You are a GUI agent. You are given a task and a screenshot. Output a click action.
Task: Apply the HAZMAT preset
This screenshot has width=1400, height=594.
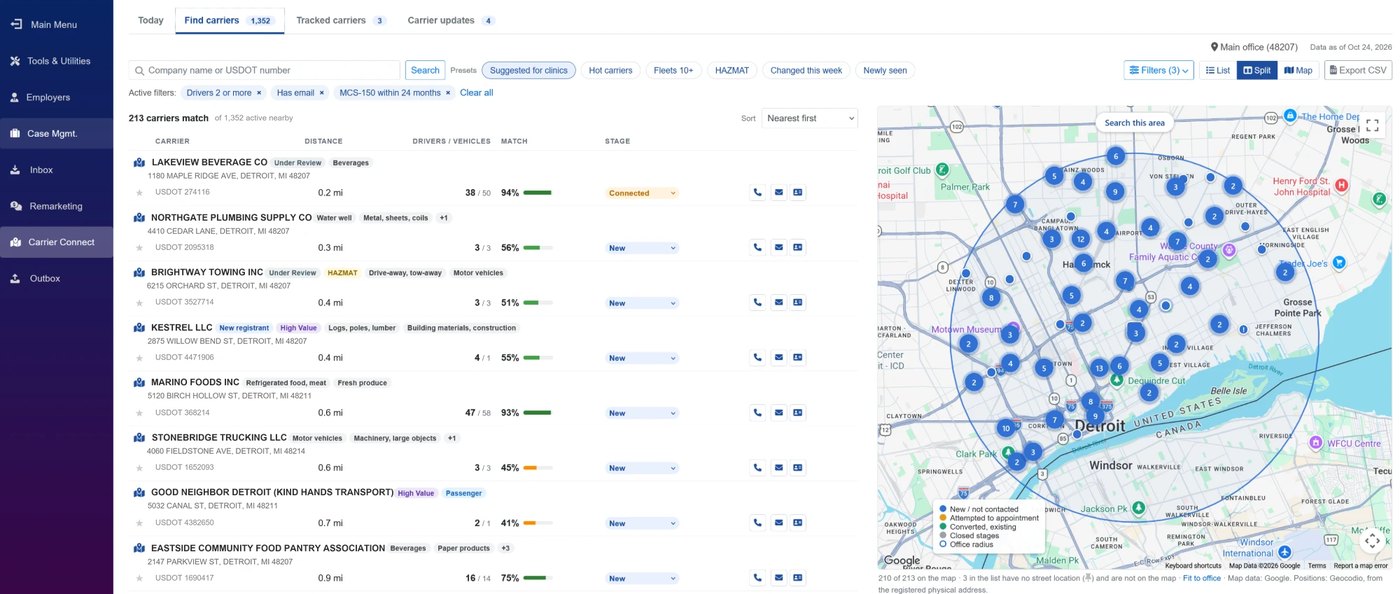(x=732, y=70)
